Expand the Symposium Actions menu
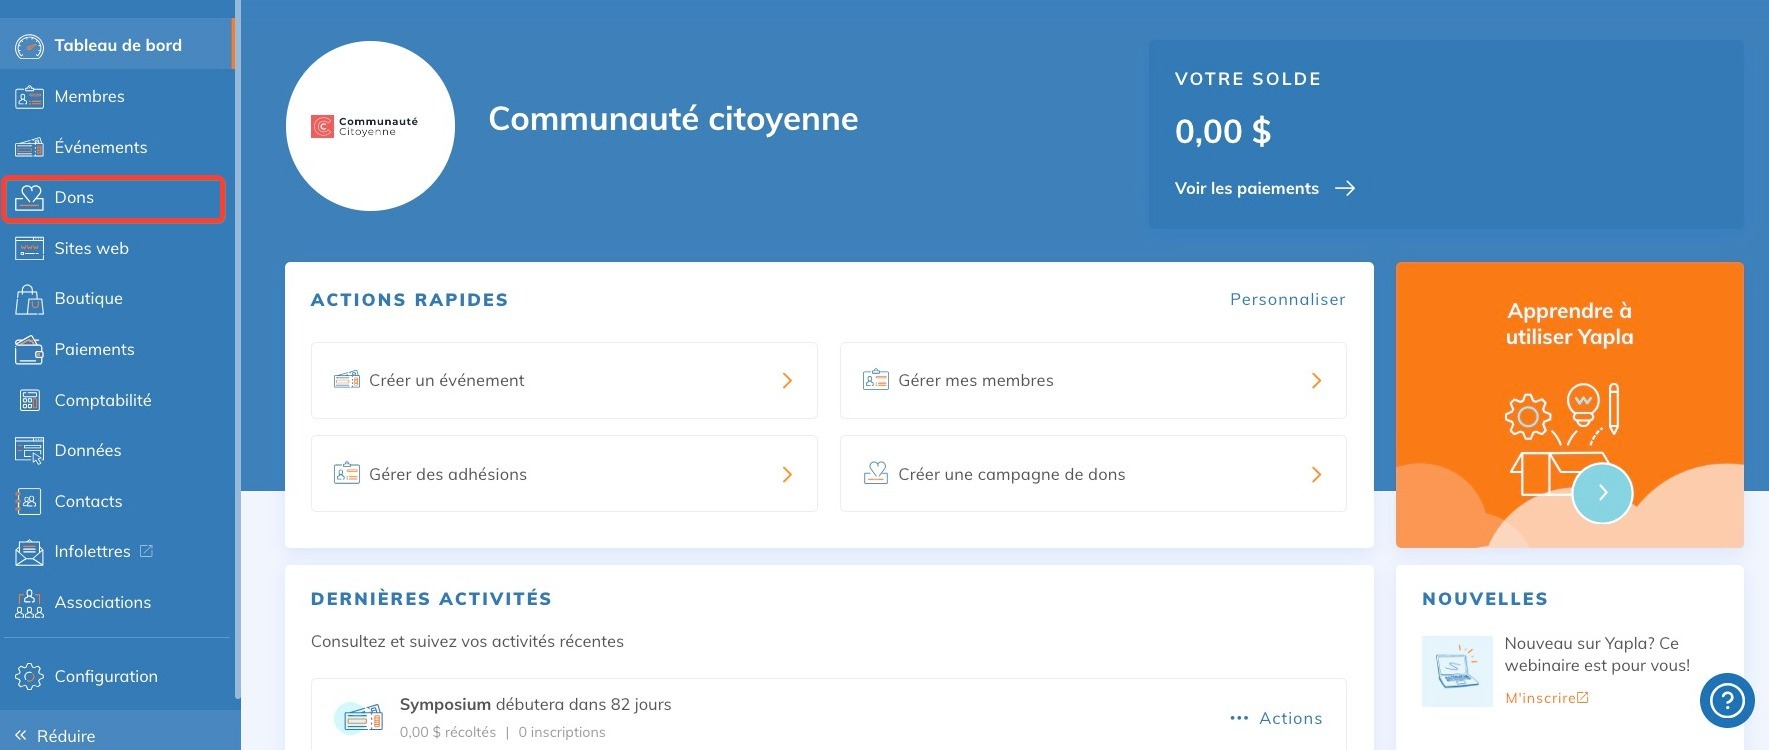 coord(1276,718)
